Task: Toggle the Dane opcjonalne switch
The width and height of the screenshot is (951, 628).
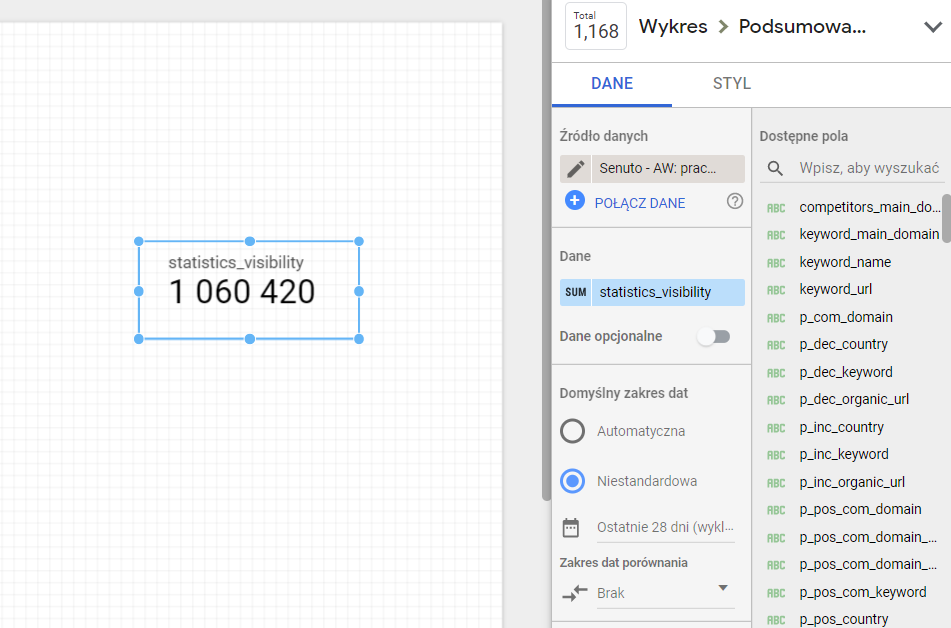Action: pos(713,337)
